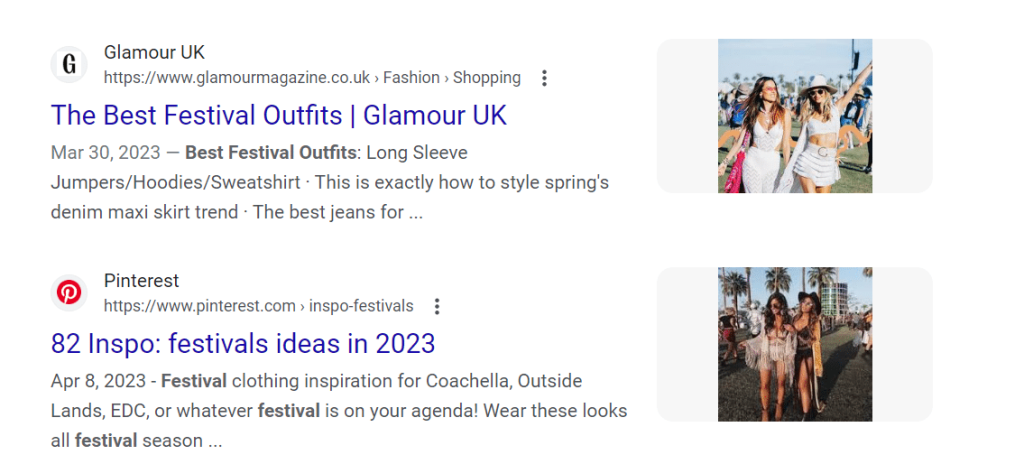Click the Glamour UK favicon icon

[x=69, y=65]
